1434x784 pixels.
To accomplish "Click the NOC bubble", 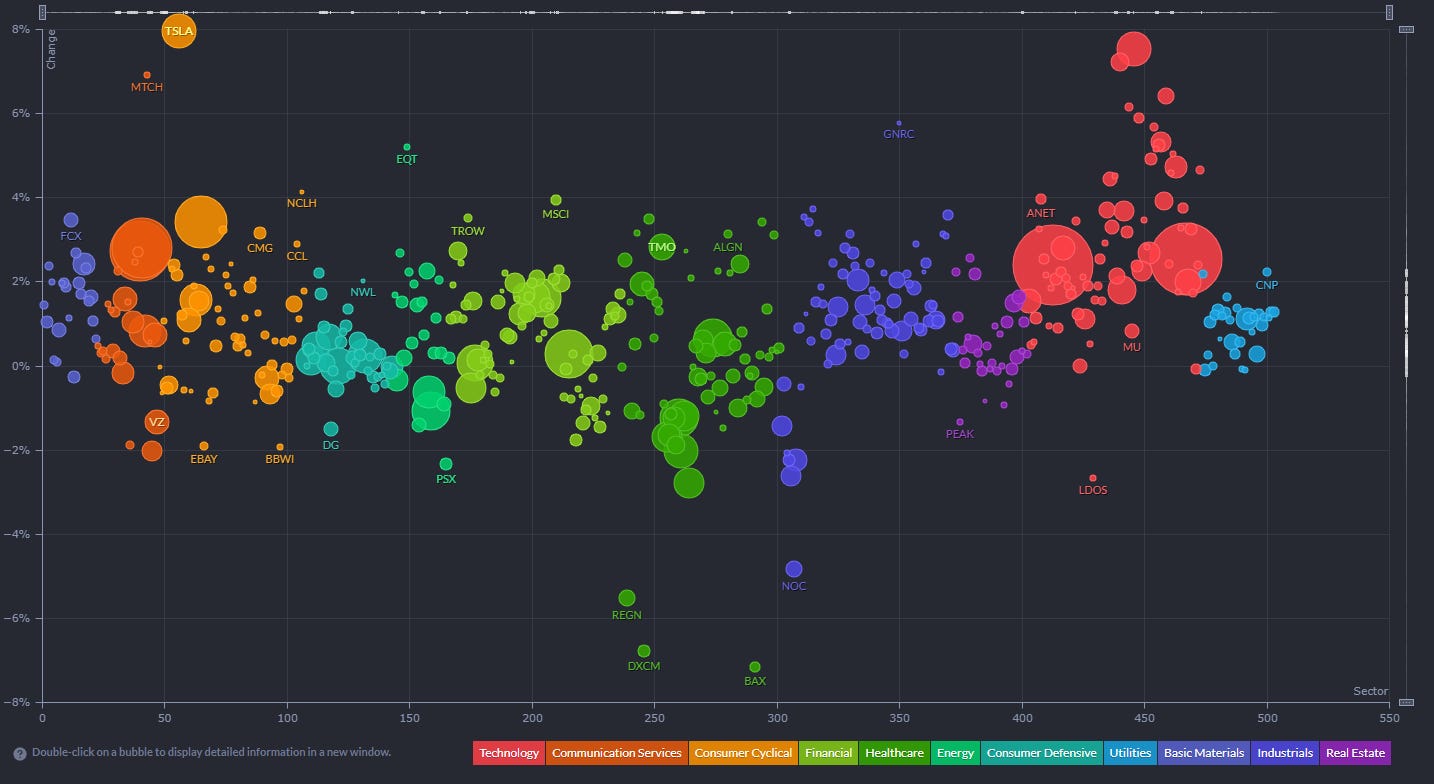I will pos(794,569).
